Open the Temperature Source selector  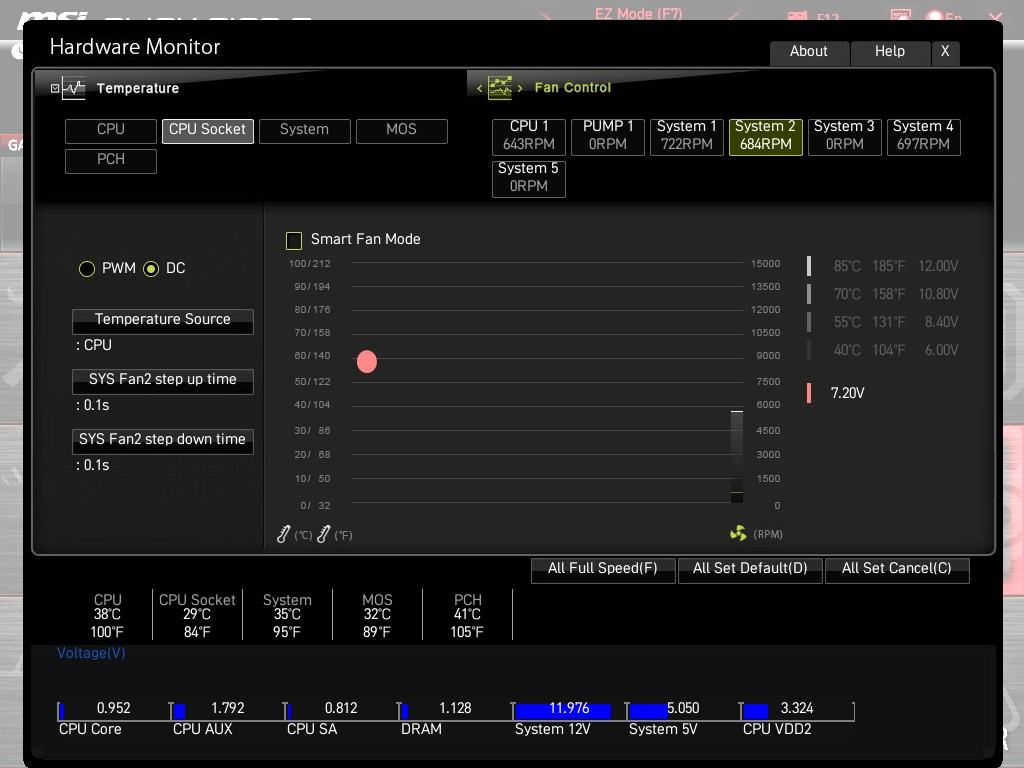point(163,321)
